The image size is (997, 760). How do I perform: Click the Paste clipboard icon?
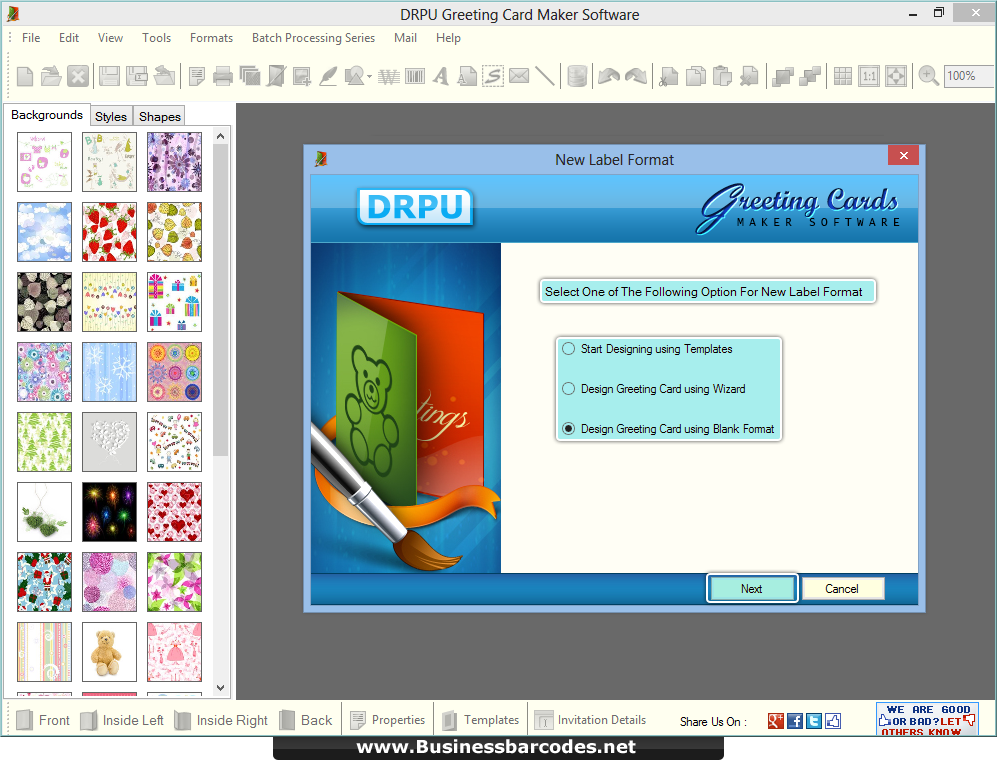click(722, 76)
